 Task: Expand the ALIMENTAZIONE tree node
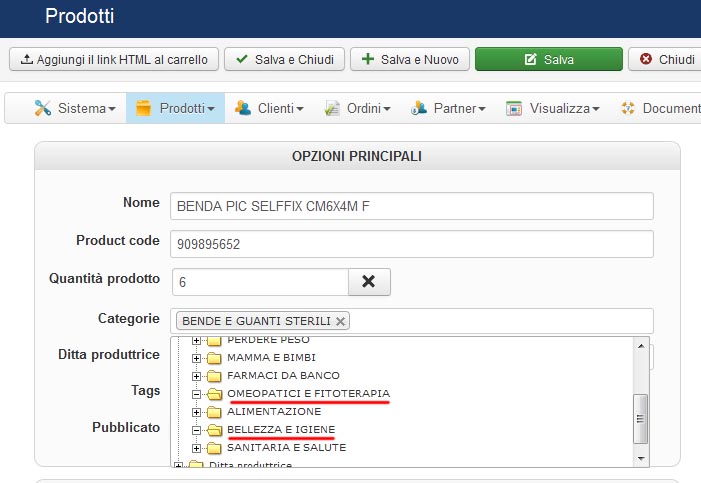[x=196, y=412]
